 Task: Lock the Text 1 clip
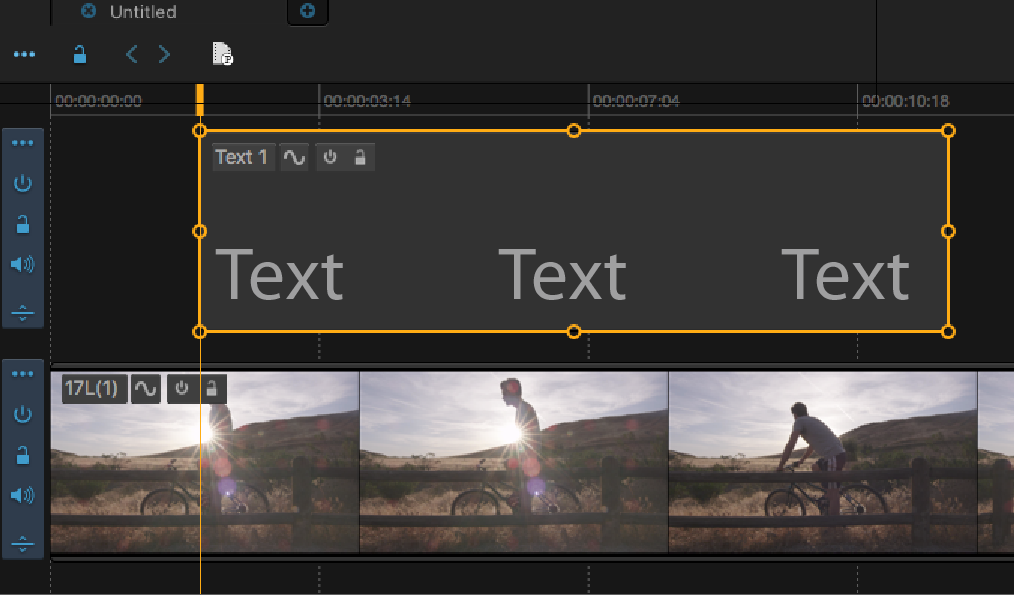click(x=360, y=157)
